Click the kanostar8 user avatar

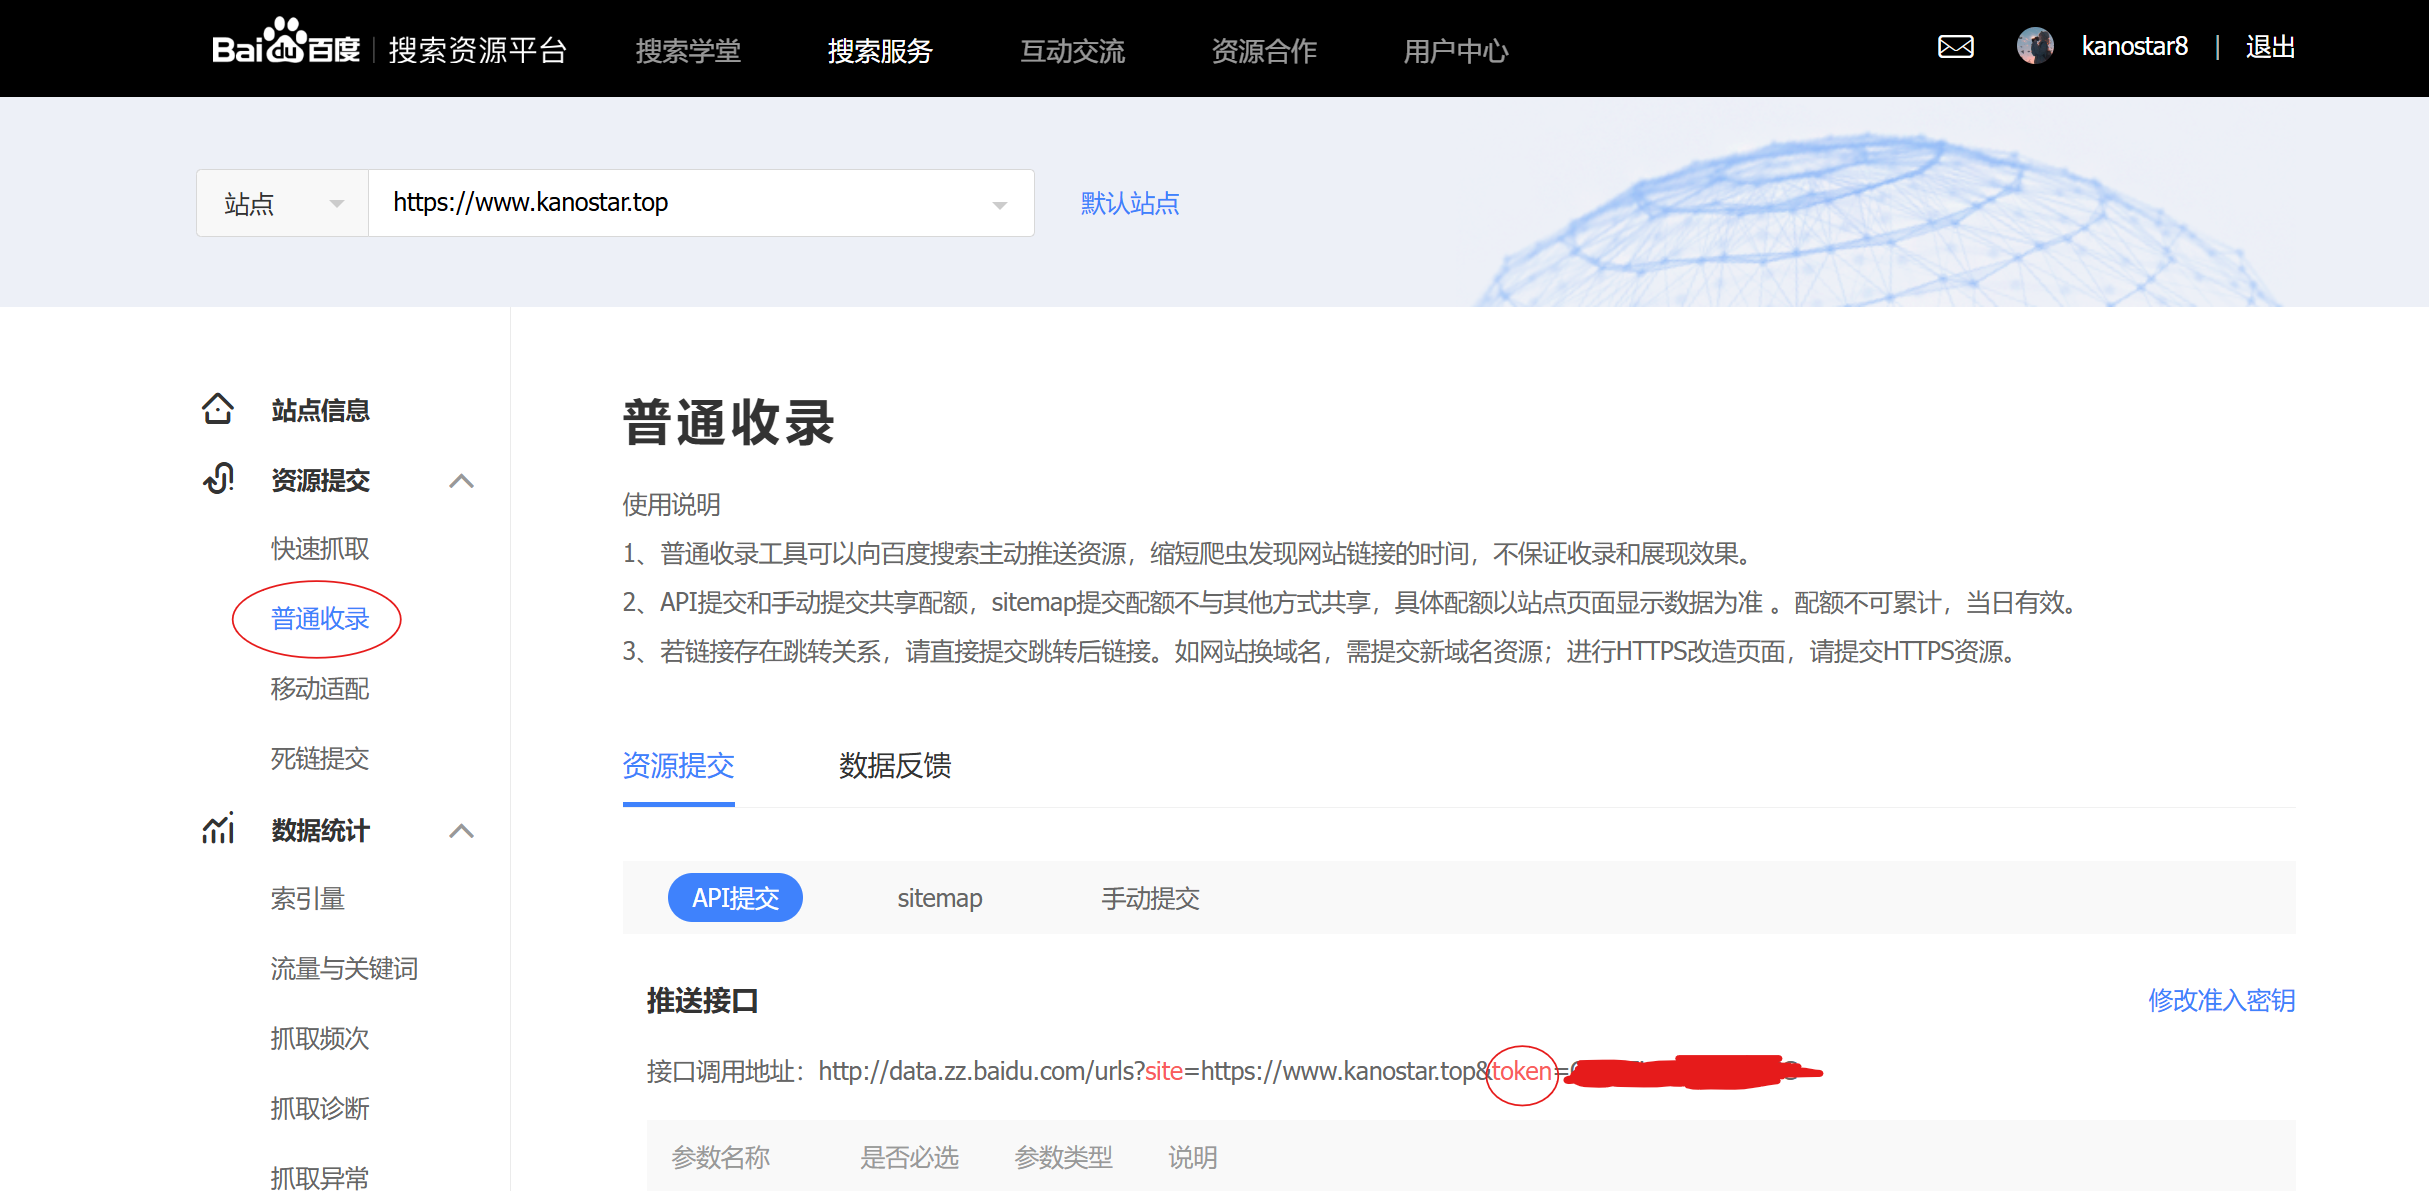pos(2035,46)
